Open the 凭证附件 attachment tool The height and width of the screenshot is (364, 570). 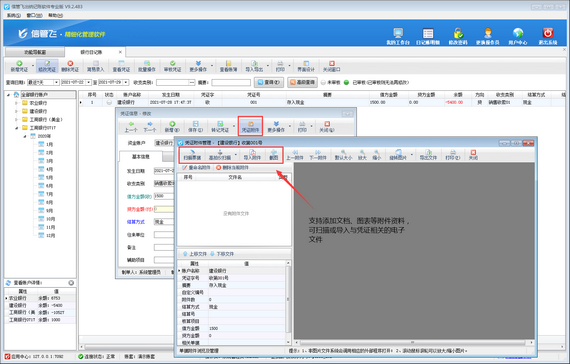click(x=250, y=126)
